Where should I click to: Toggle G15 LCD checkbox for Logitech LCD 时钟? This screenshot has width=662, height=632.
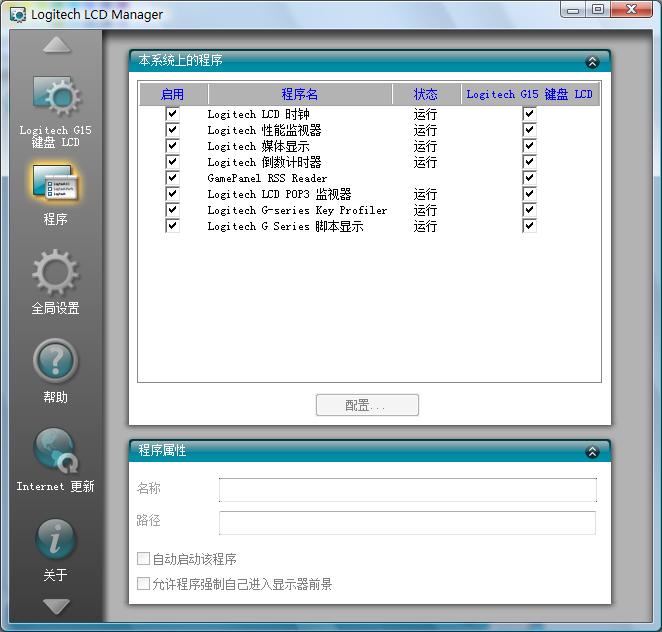point(529,114)
